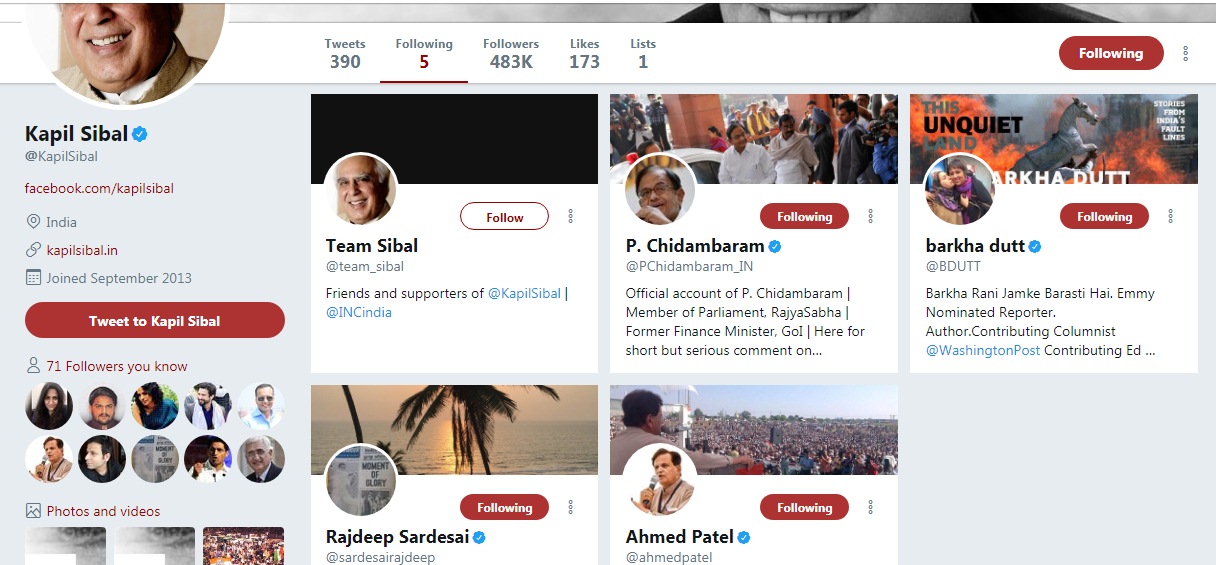1216x565 pixels.
Task: Unfollow Rajdeep Sardesai via Following button
Action: (x=504, y=508)
